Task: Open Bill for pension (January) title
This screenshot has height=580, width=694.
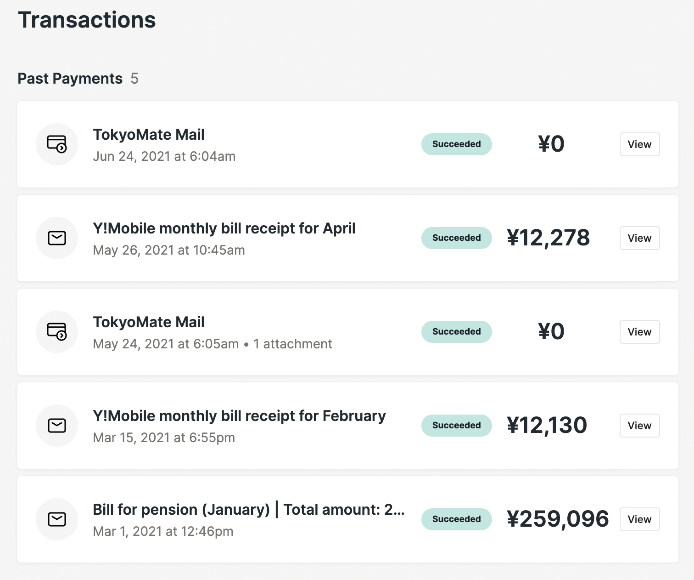Action: tap(249, 510)
